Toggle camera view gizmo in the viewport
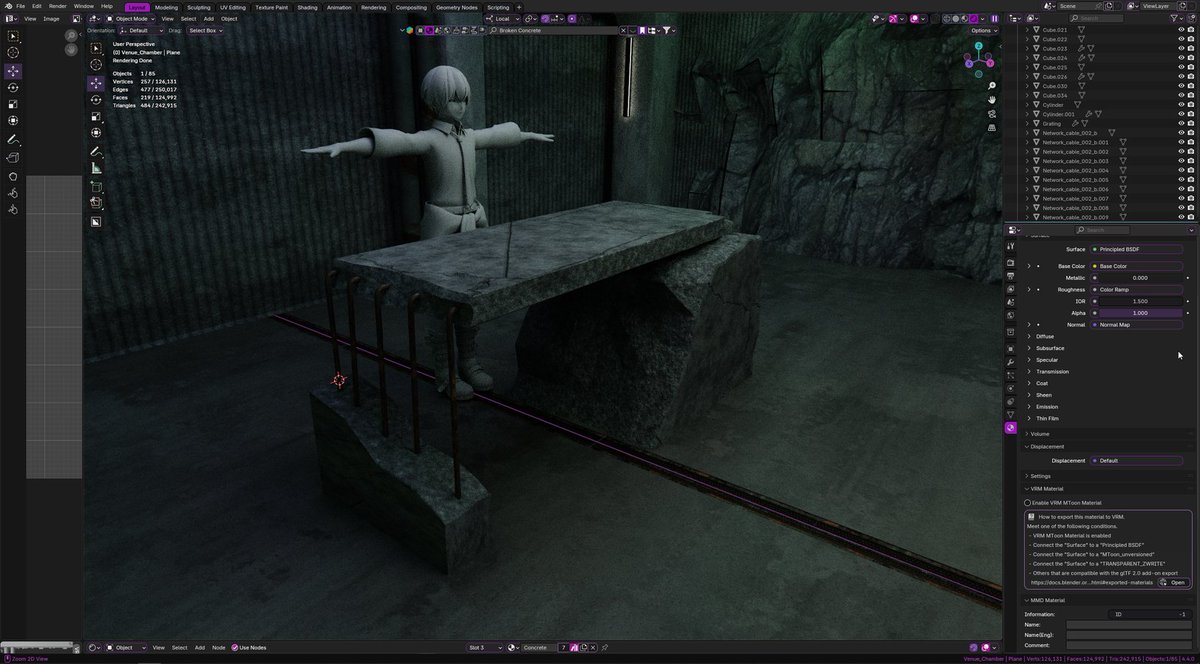Viewport: 1200px width, 664px height. point(992,114)
